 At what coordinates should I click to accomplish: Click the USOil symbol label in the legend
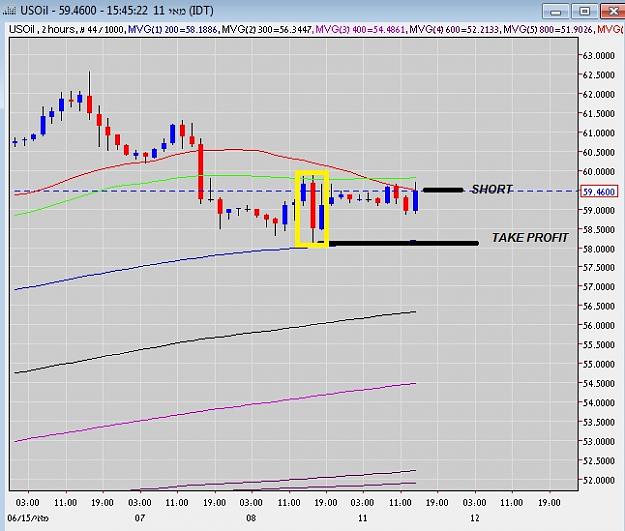click(x=22, y=30)
